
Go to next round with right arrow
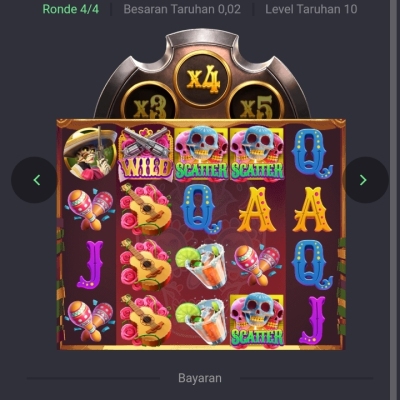tap(366, 180)
